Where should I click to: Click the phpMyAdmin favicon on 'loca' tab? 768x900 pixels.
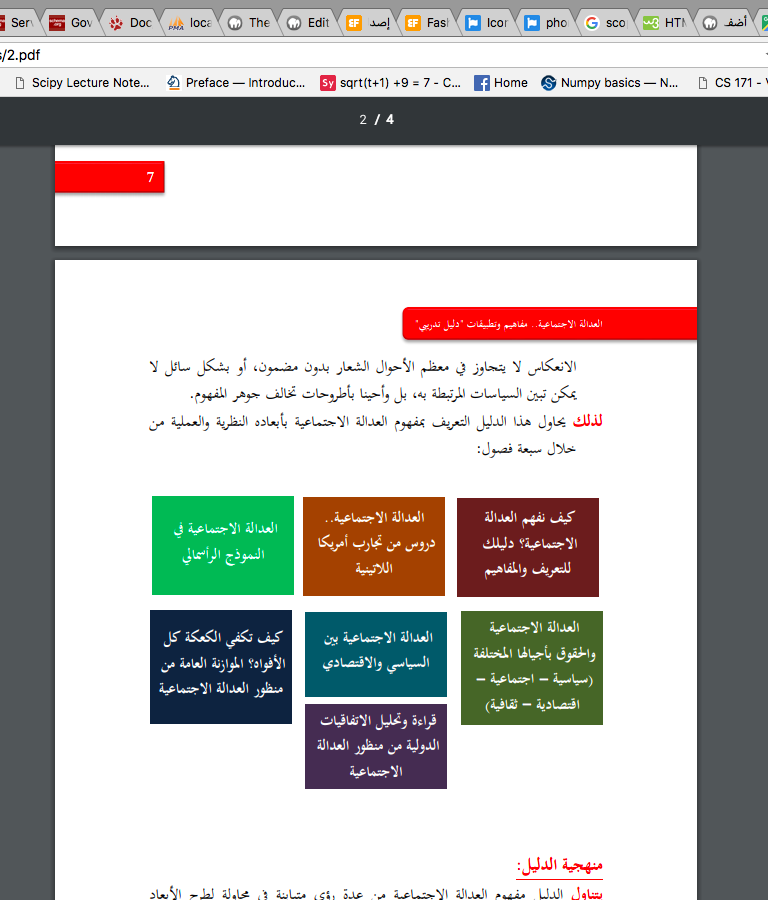point(176,23)
